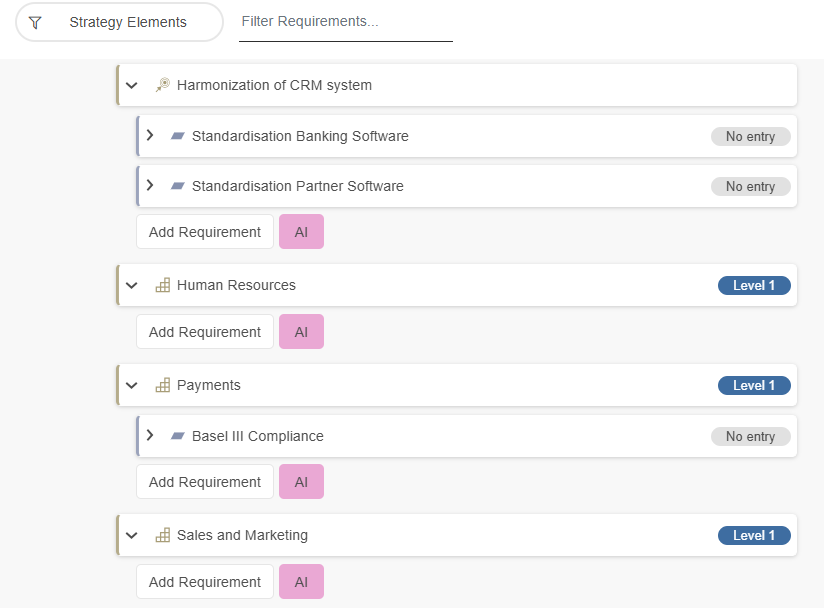The height and width of the screenshot is (608, 824).
Task: Expand the Standardisation Banking Software row
Action: tap(150, 135)
